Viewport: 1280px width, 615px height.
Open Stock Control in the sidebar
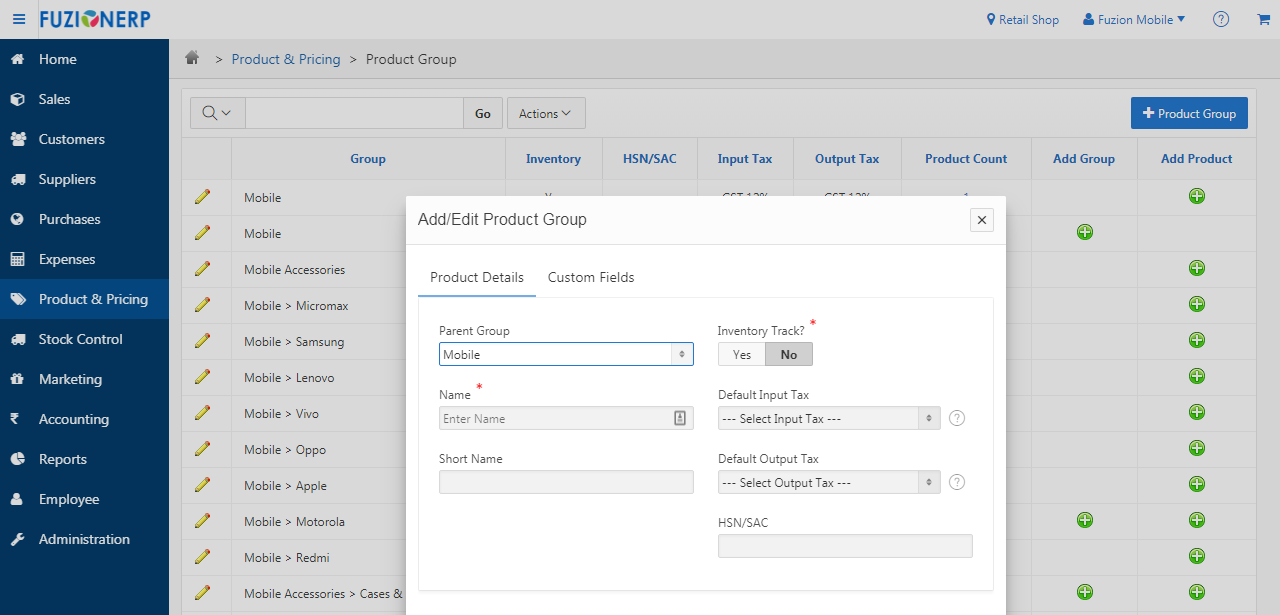coord(80,339)
